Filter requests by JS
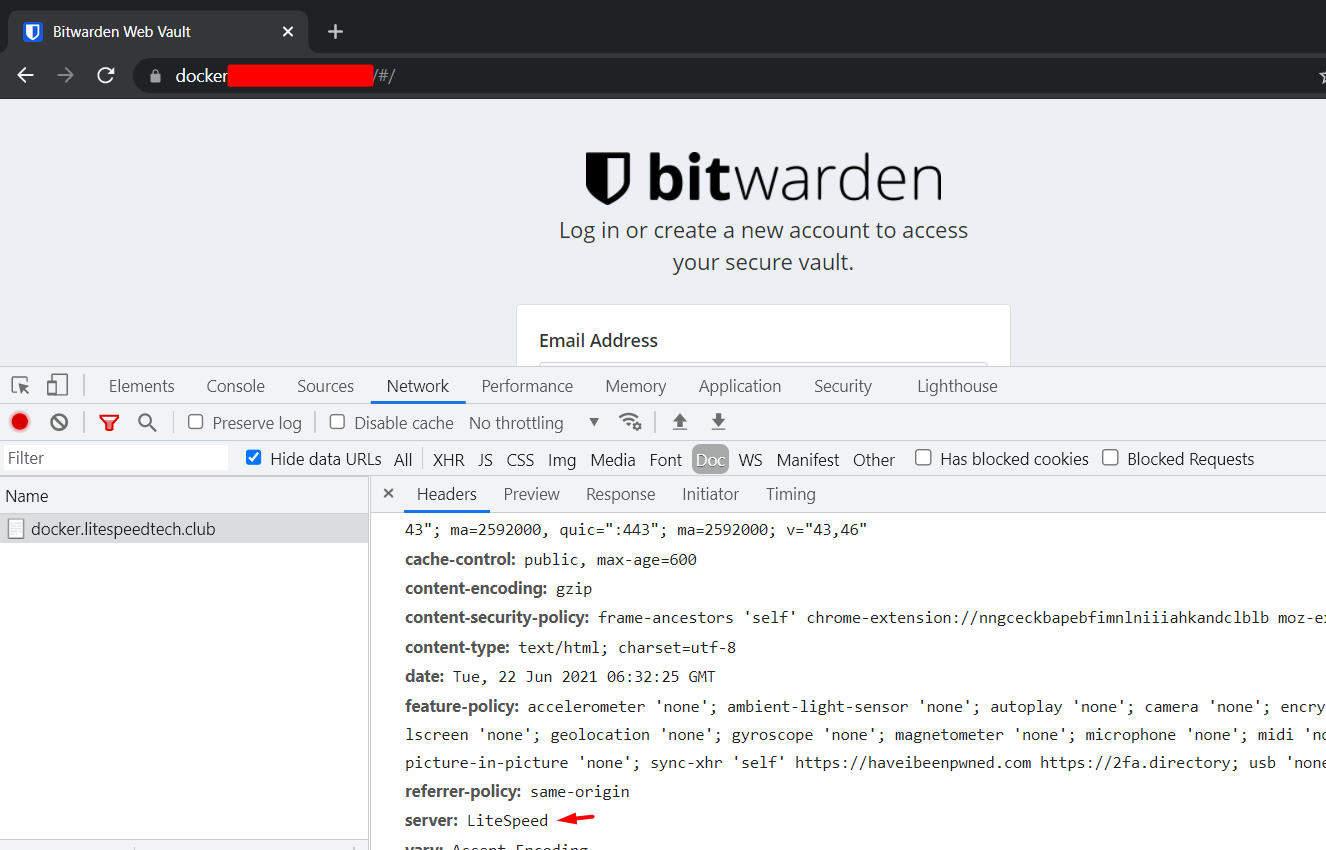This screenshot has width=1326, height=850. click(486, 460)
